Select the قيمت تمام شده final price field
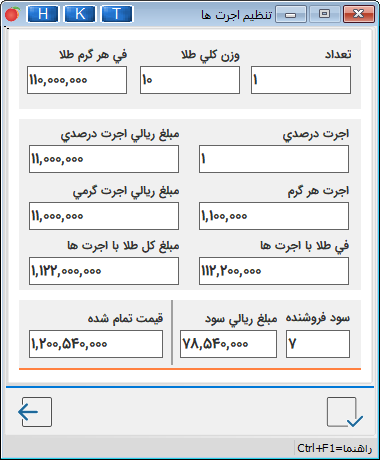The width and height of the screenshot is (380, 460). 96,344
